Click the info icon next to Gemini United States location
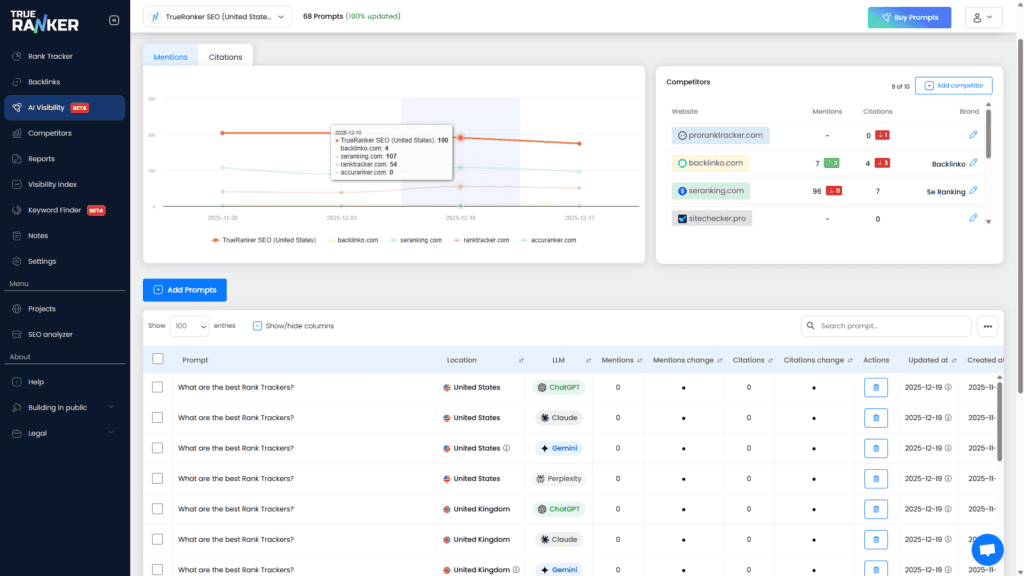1024x576 pixels. pos(507,448)
